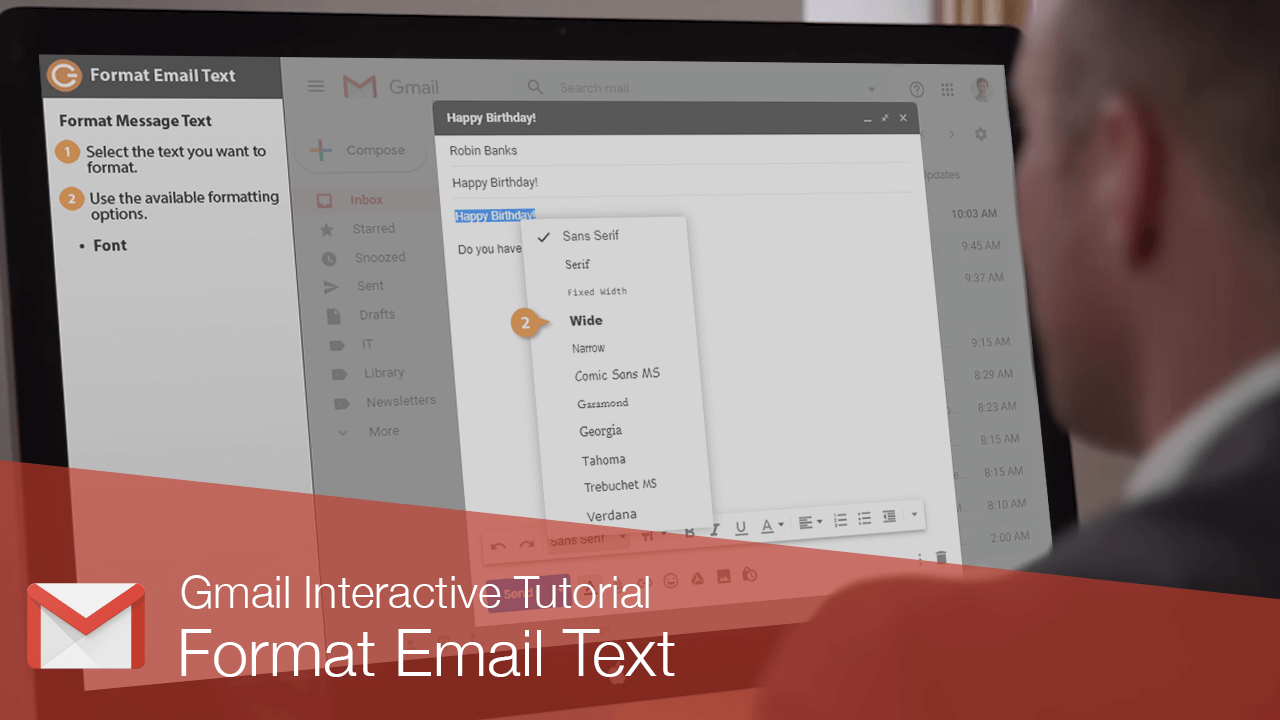Click the search magnifier icon

(x=536, y=87)
